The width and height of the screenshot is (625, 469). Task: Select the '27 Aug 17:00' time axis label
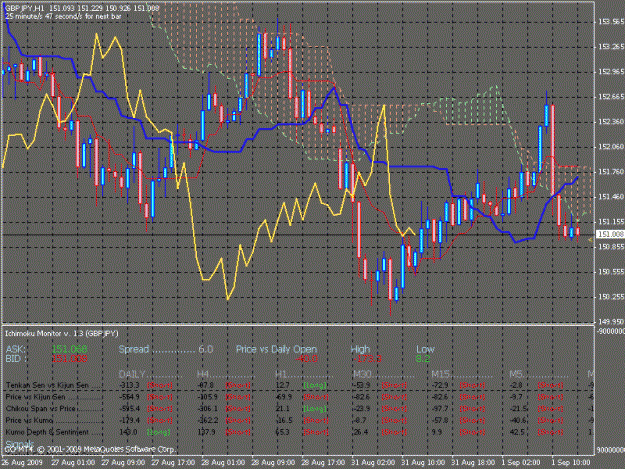click(x=173, y=463)
